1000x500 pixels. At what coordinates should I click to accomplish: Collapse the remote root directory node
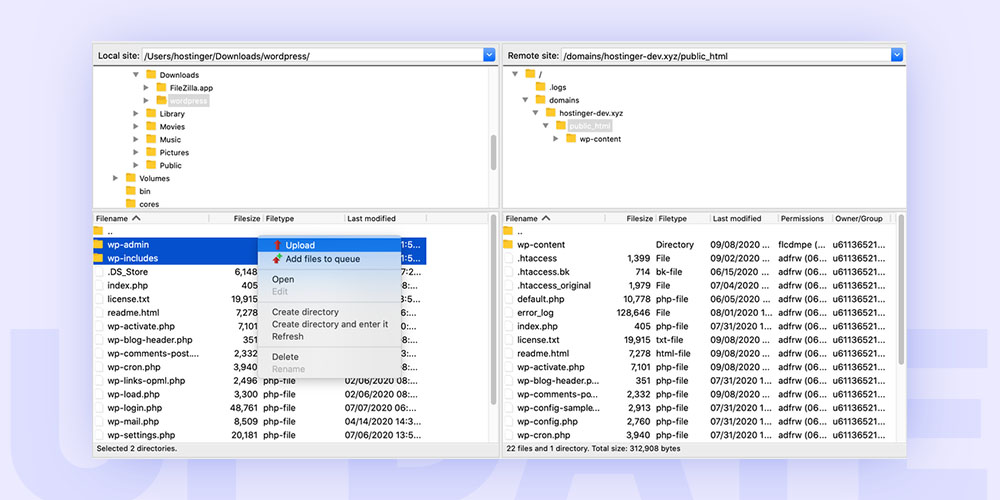pos(515,74)
